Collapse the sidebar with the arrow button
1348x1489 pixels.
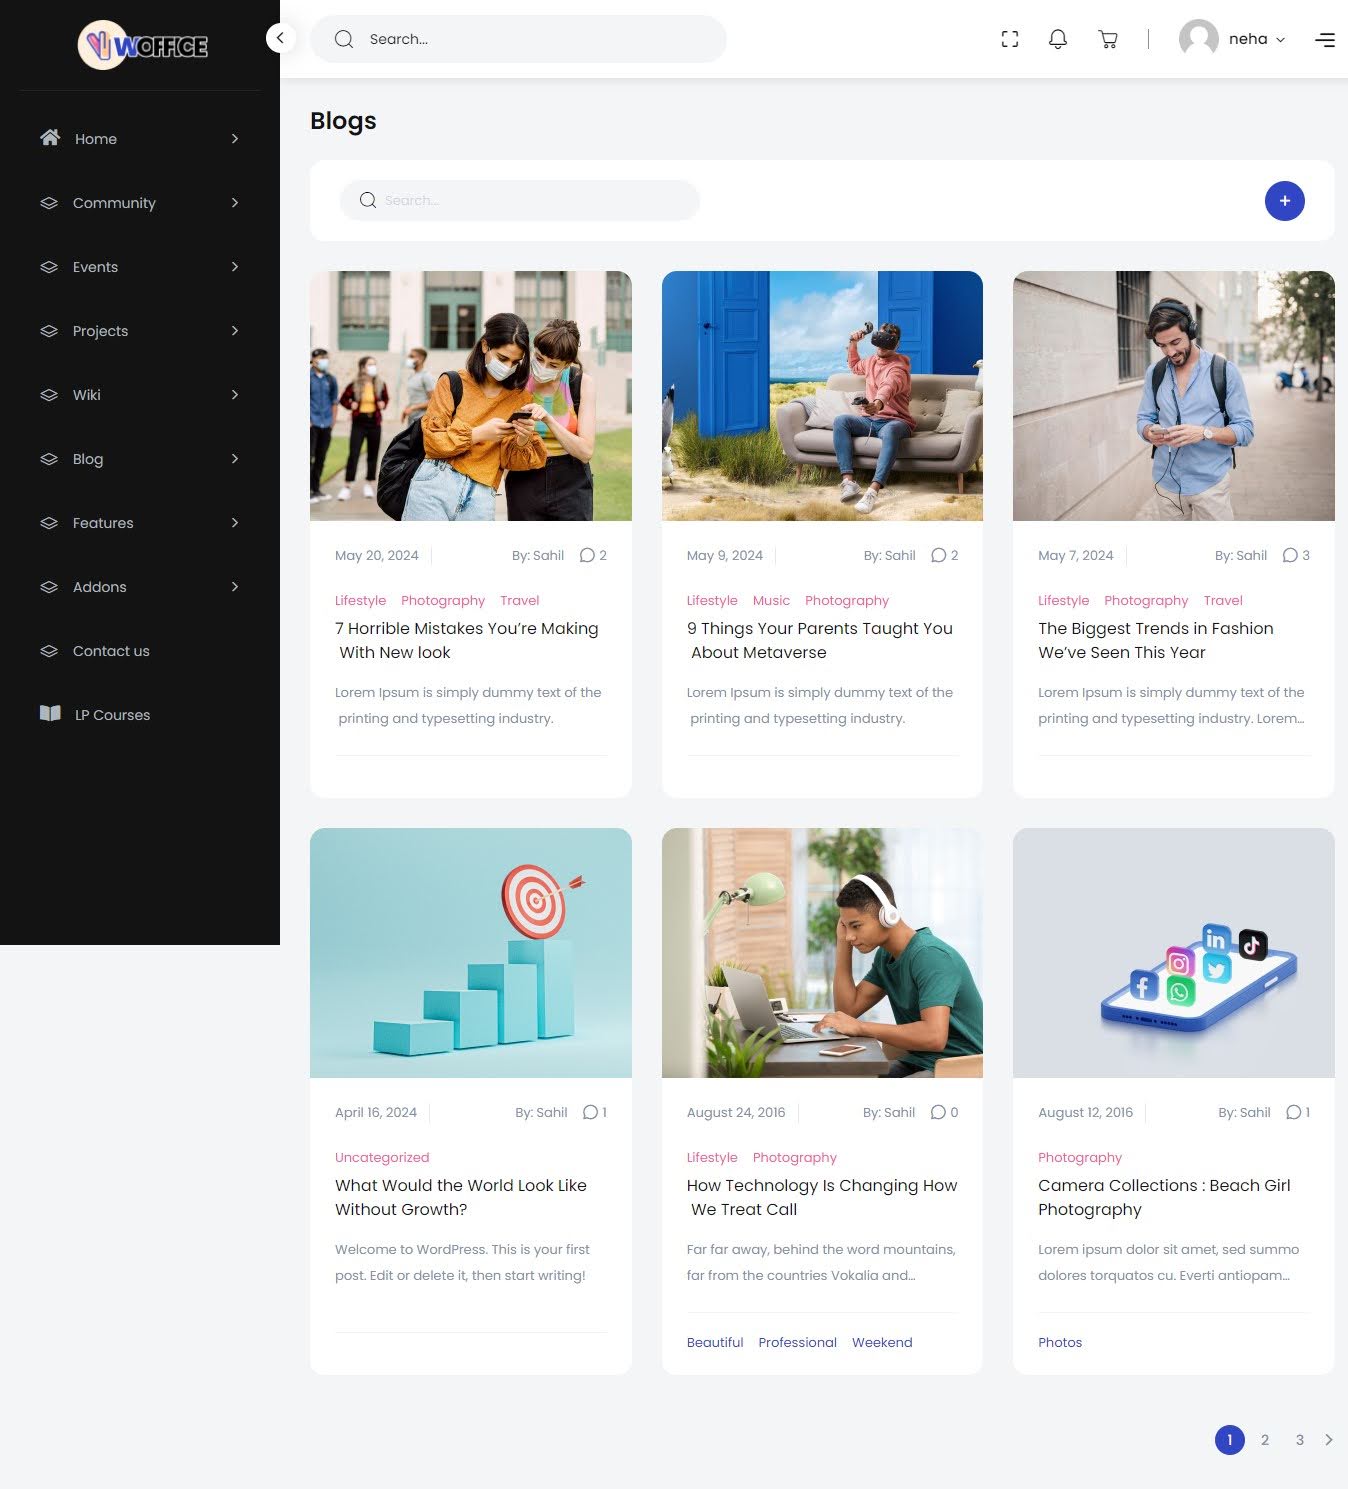280,38
